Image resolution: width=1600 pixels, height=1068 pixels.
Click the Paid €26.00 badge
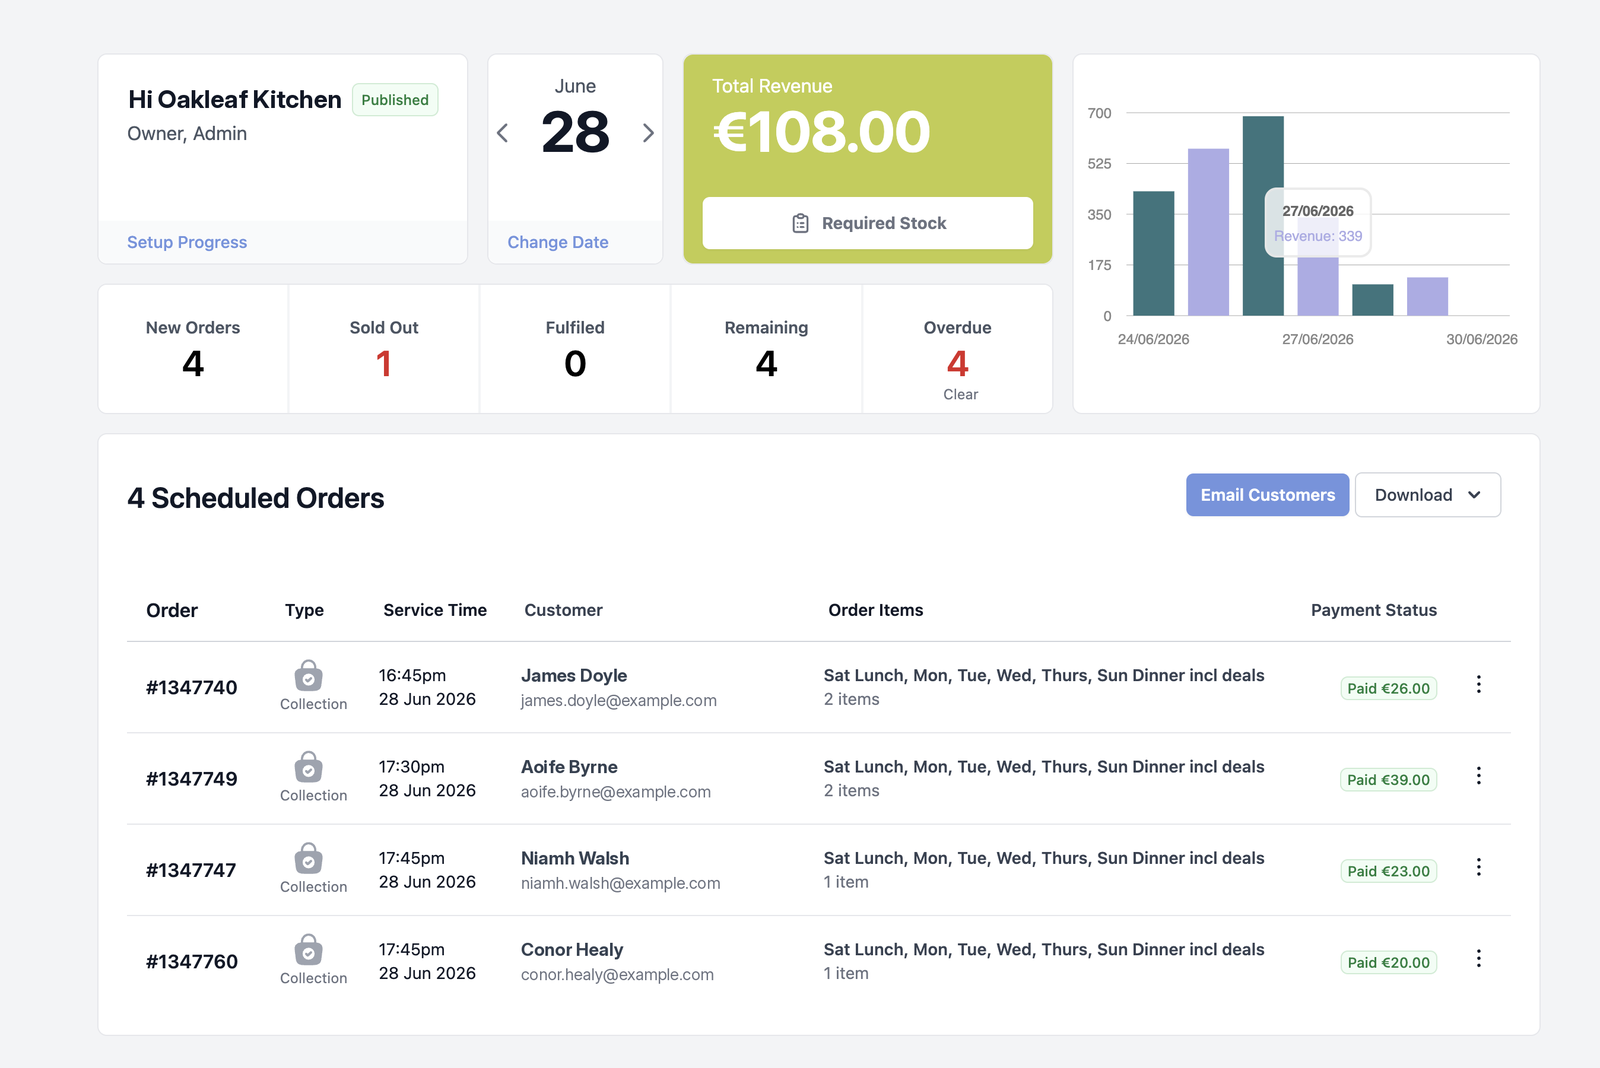pos(1388,688)
